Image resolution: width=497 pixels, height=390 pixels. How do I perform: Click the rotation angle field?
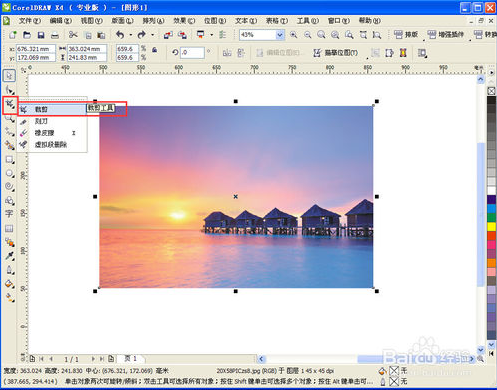[192, 52]
